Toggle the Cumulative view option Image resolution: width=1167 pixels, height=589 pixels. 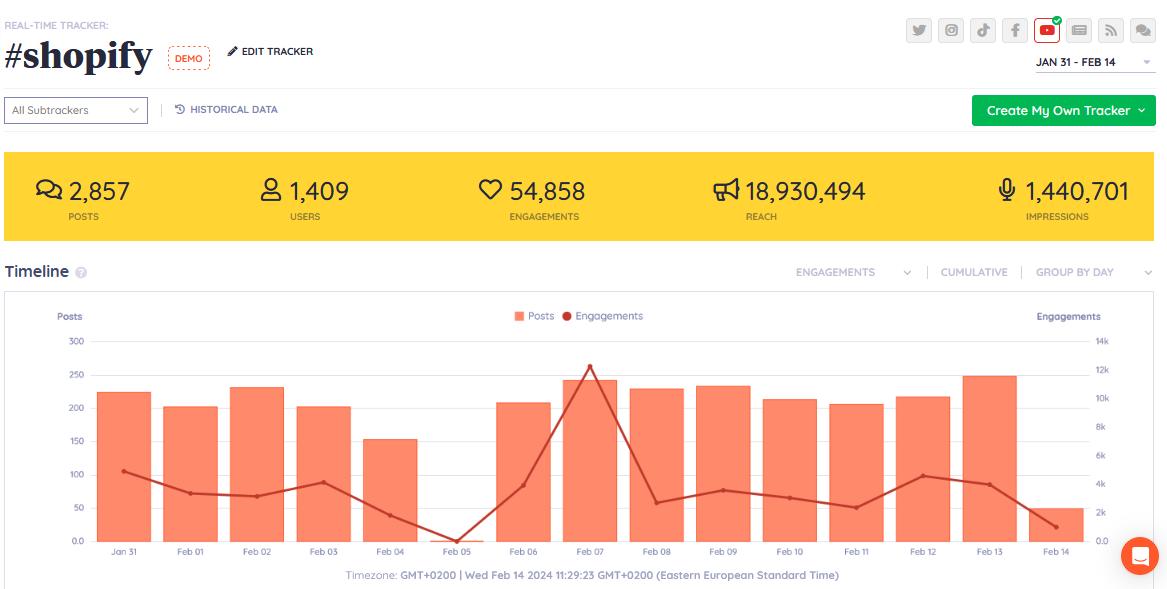point(973,273)
